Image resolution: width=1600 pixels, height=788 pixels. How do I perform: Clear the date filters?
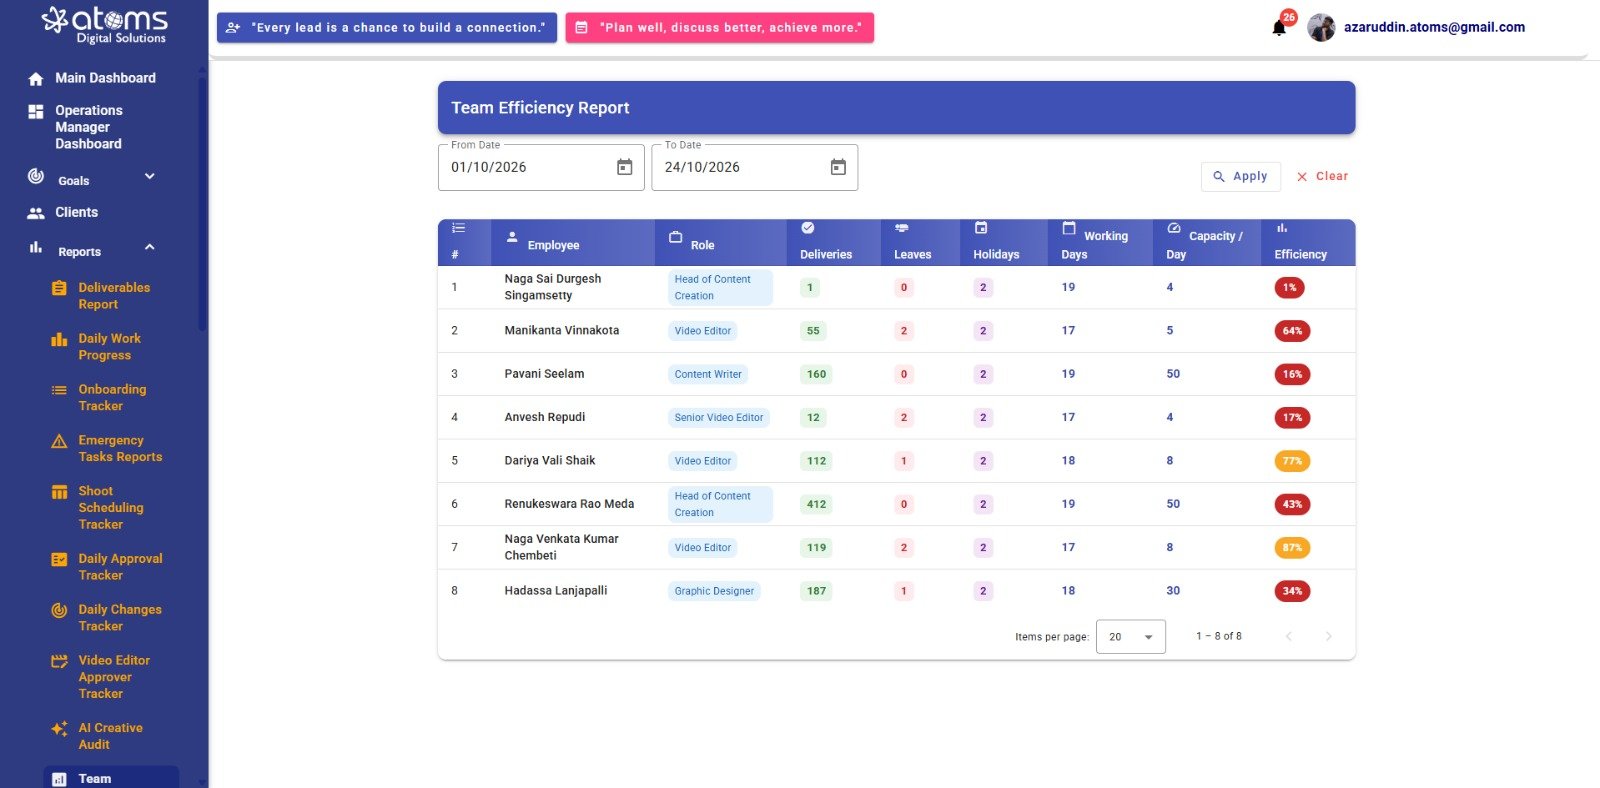pos(1322,176)
